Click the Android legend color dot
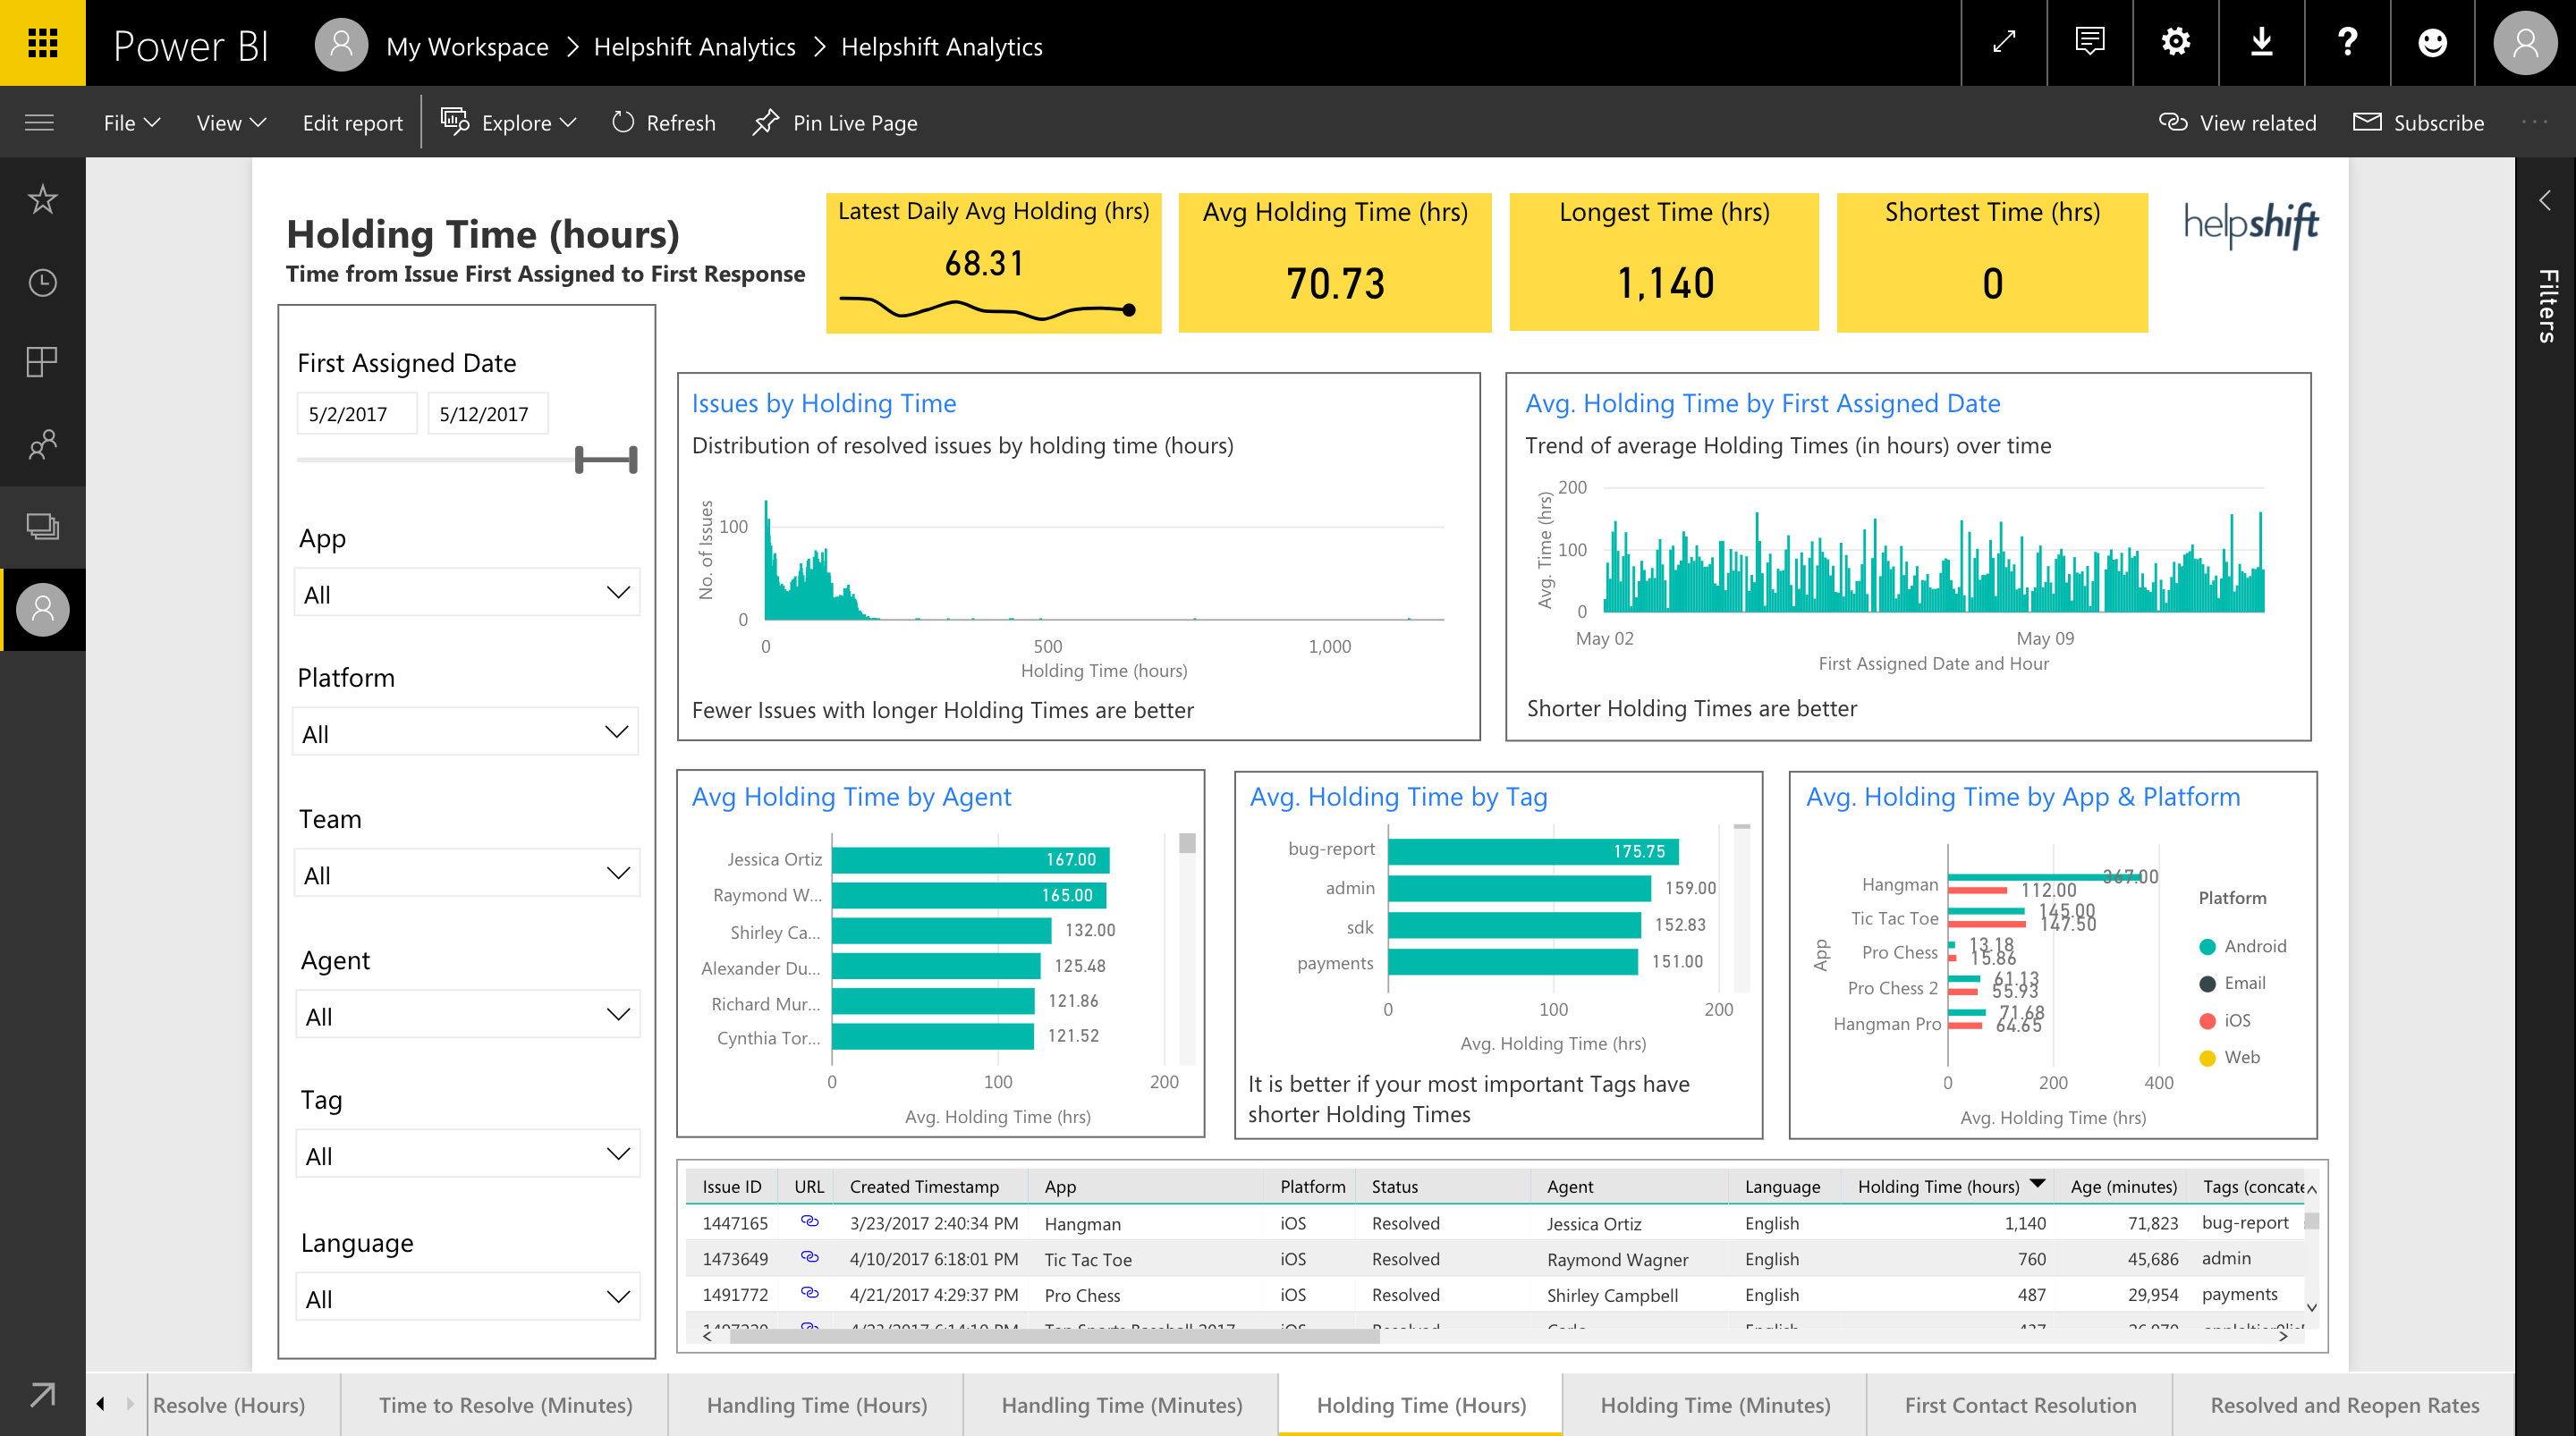Screen dimensions: 2576x1436 coord(2207,946)
